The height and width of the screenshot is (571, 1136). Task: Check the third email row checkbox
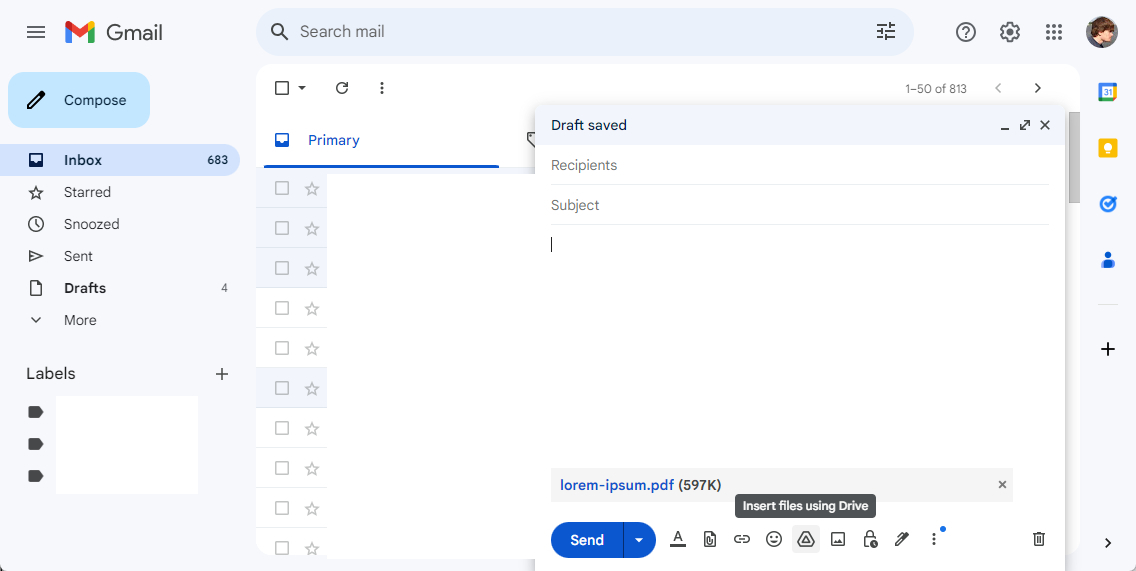point(282,268)
